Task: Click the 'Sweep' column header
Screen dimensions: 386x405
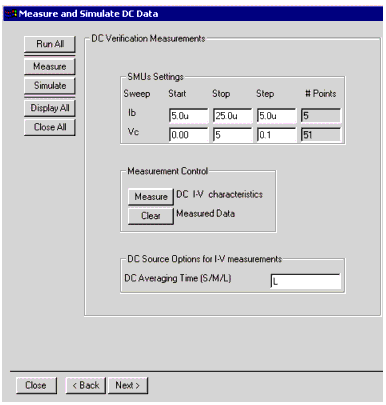Action: point(137,94)
